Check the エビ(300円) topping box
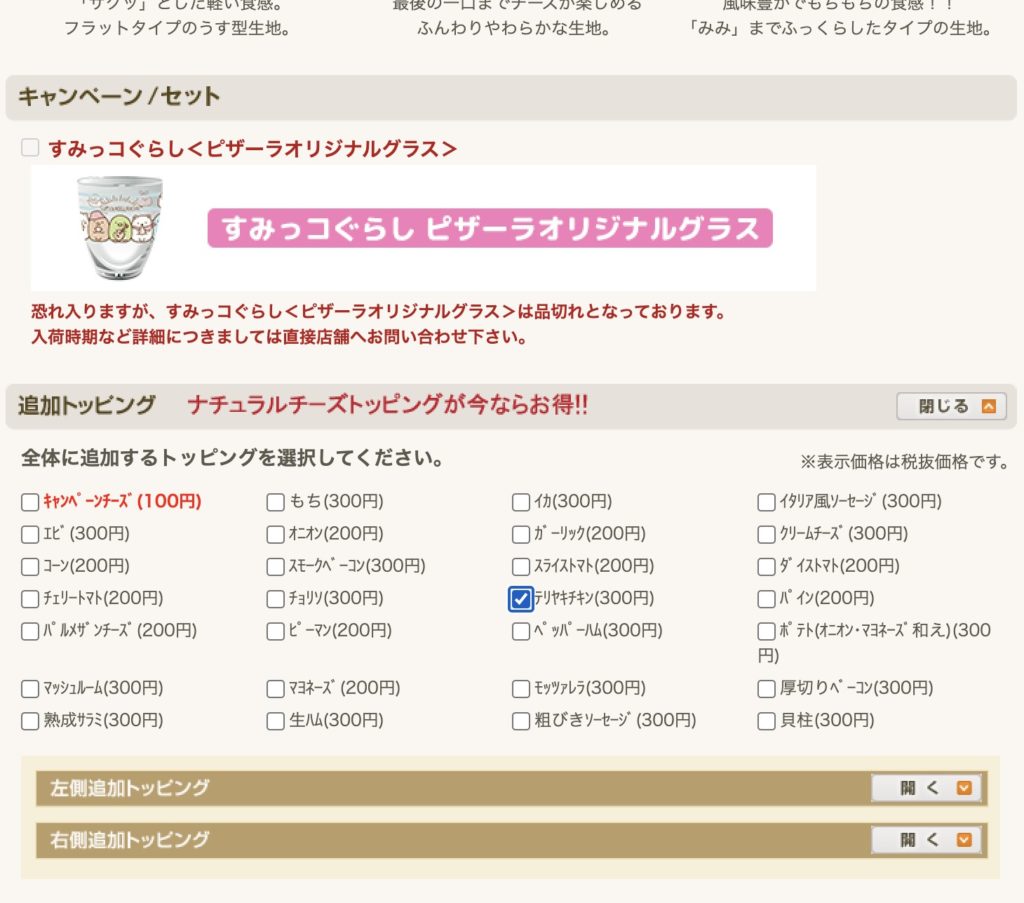 pos(30,534)
